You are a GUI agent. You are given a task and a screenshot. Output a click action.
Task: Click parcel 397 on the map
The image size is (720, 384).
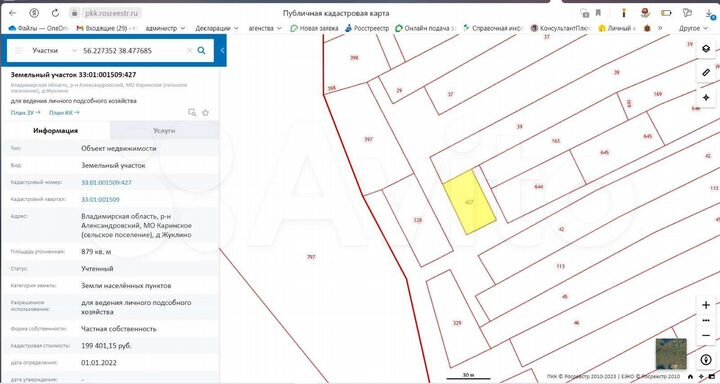368,139
